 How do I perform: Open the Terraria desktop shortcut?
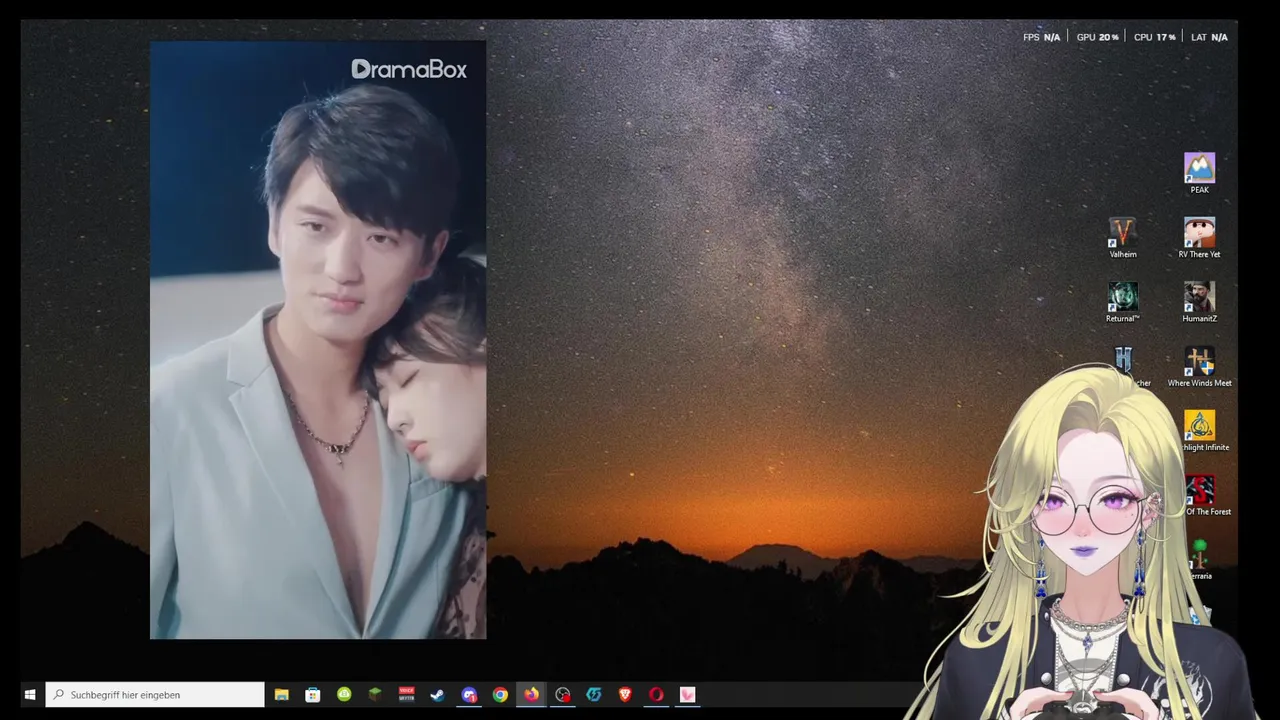pyautogui.click(x=1200, y=560)
